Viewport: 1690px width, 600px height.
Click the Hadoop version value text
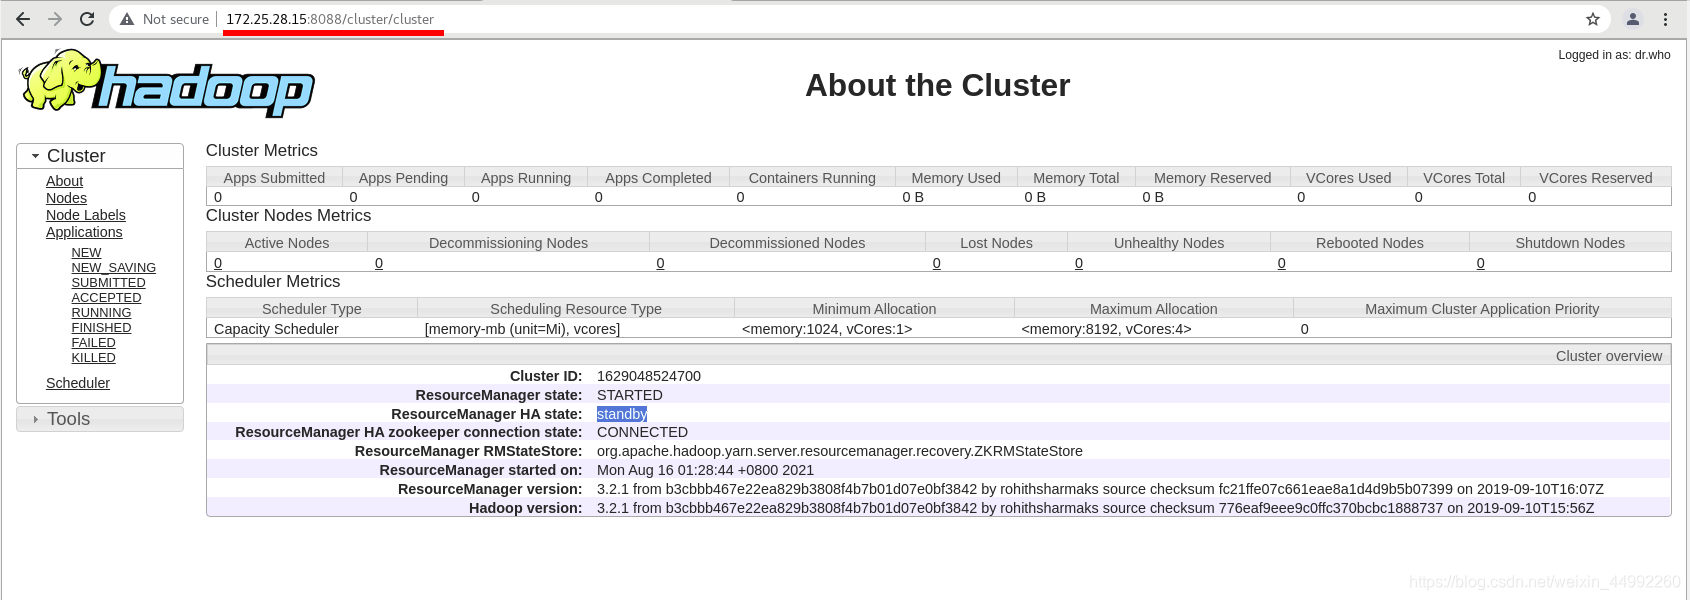pos(1096,508)
